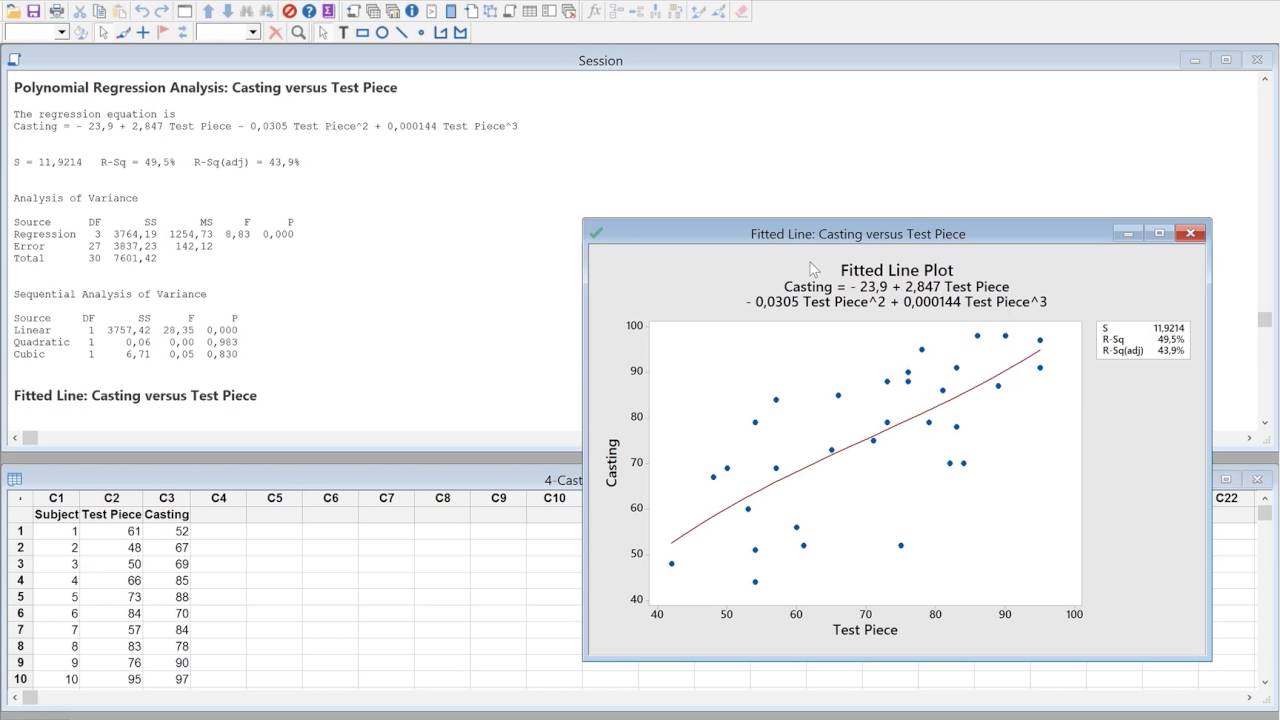Select column header C2
The width and height of the screenshot is (1280, 720).
pyautogui.click(x=112, y=498)
